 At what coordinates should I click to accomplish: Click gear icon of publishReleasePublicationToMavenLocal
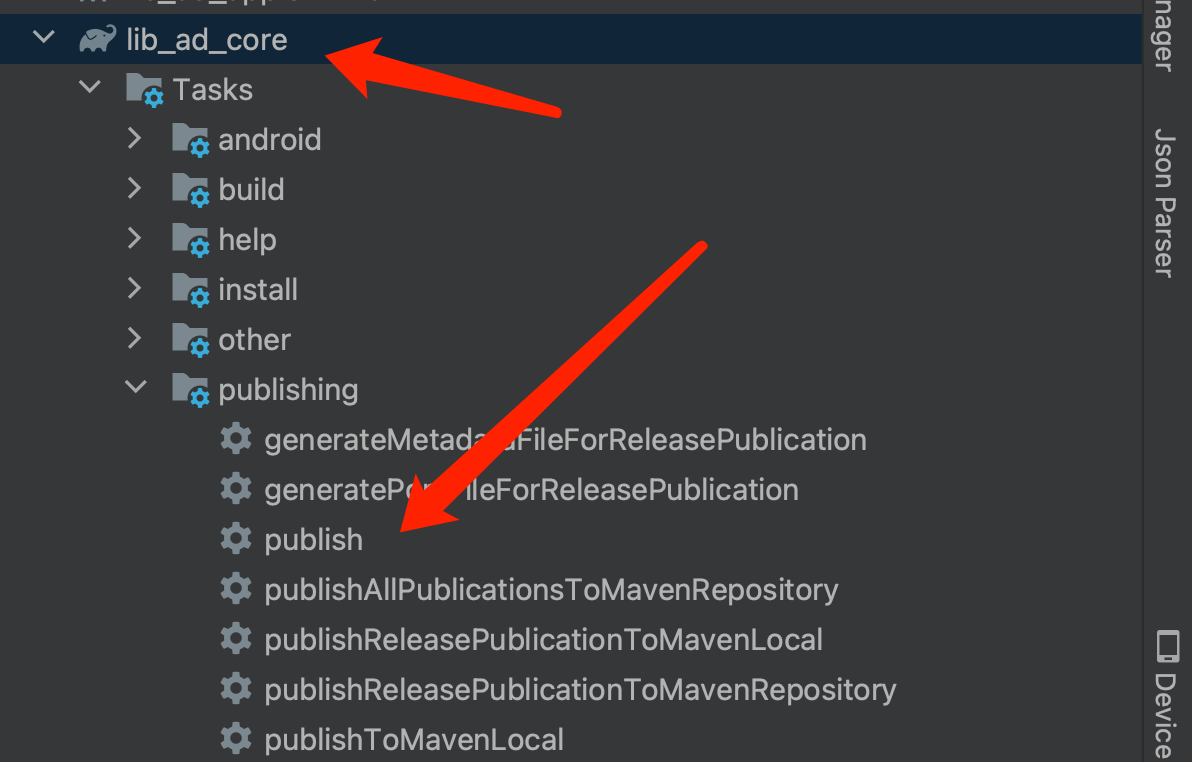coord(236,639)
